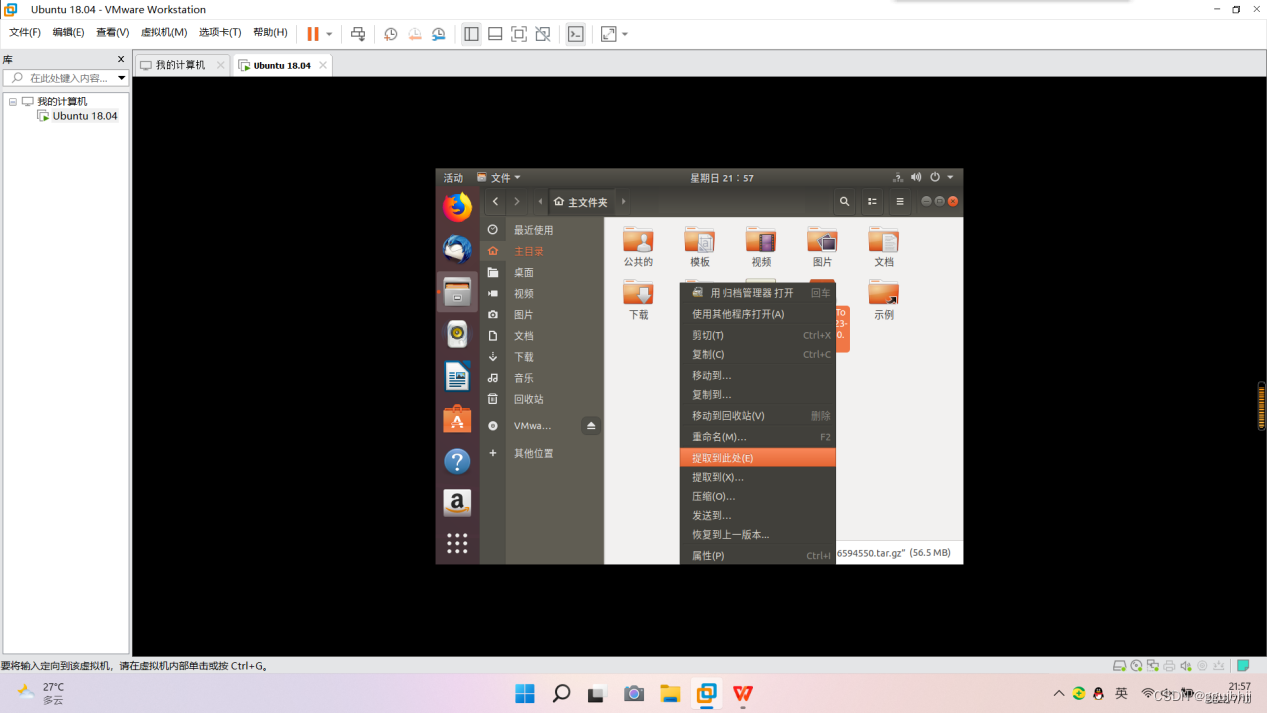This screenshot has height=713, width=1267.
Task: Toggle the thumbnail bar view icon
Action: (495, 34)
